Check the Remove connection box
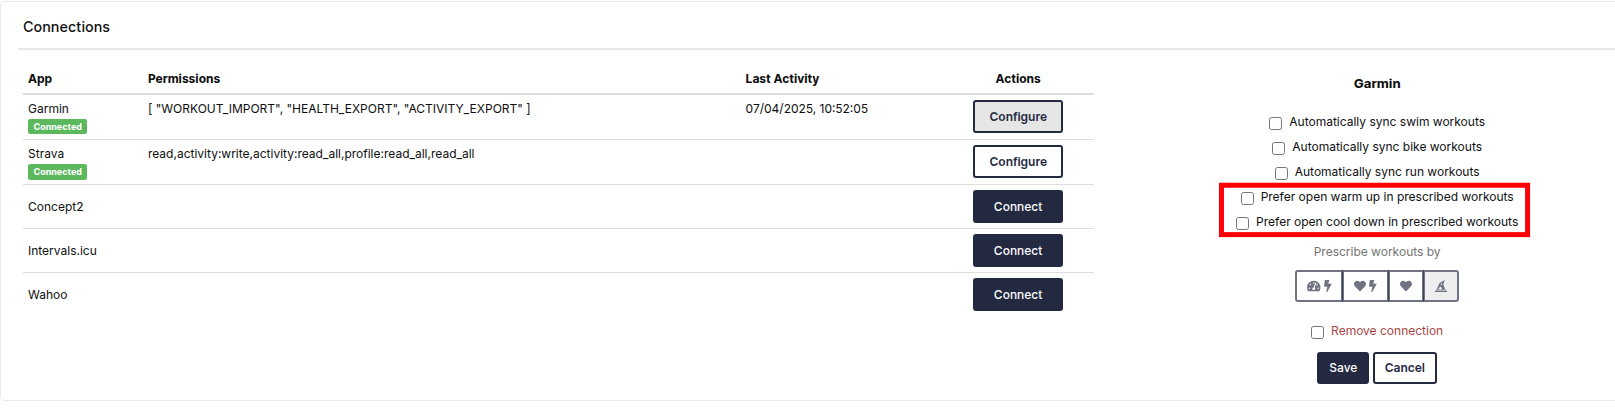The height and width of the screenshot is (412, 1615). pos(1317,332)
